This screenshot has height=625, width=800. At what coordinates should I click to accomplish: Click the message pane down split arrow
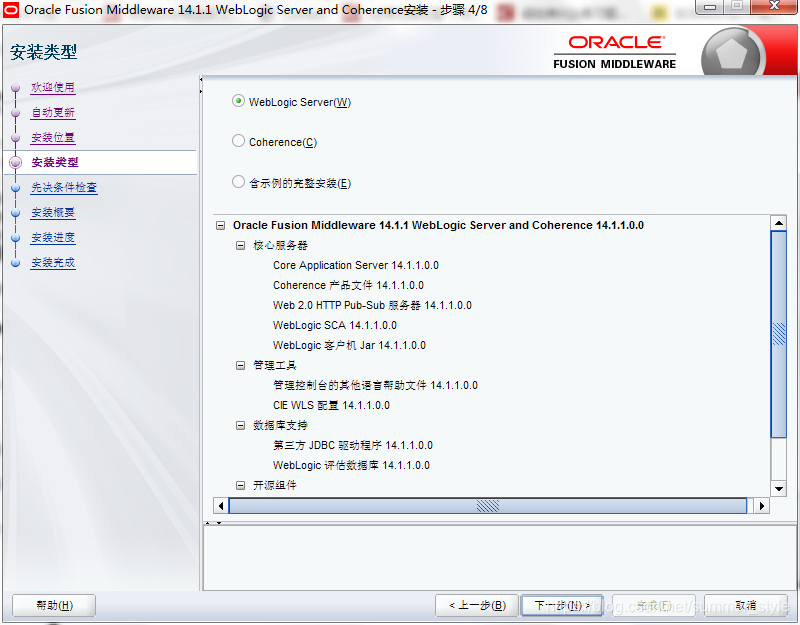coord(219,523)
